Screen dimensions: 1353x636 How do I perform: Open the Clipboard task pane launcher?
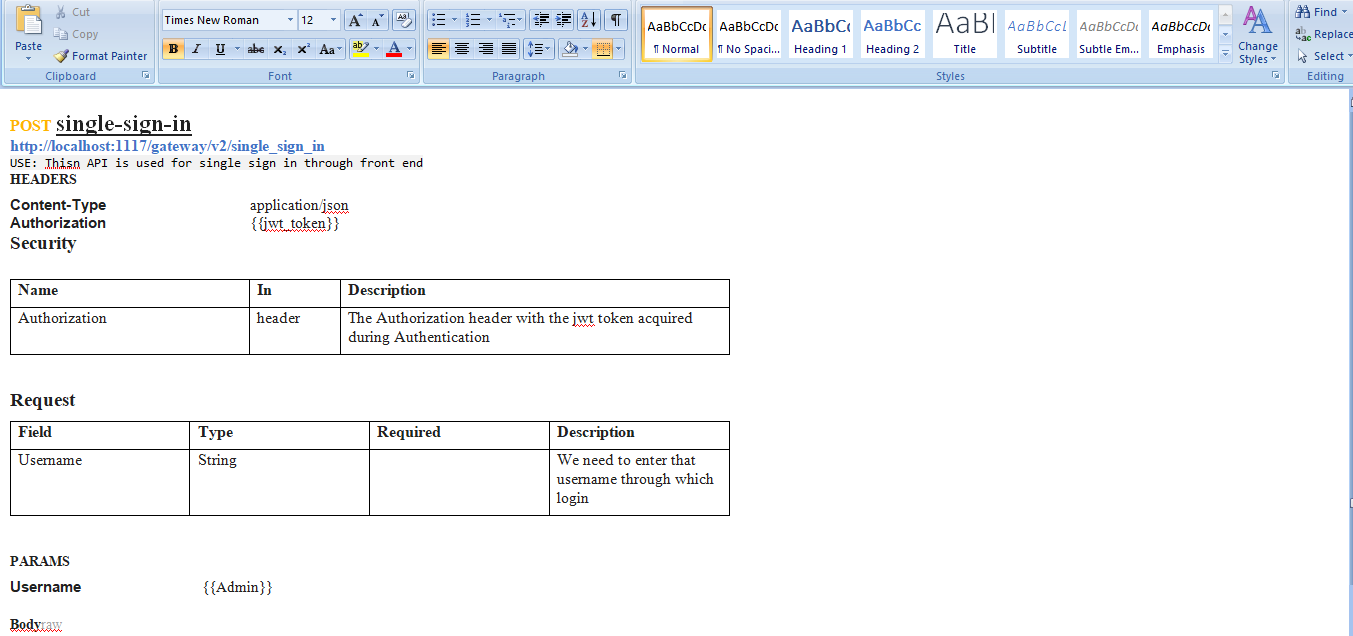[x=146, y=76]
